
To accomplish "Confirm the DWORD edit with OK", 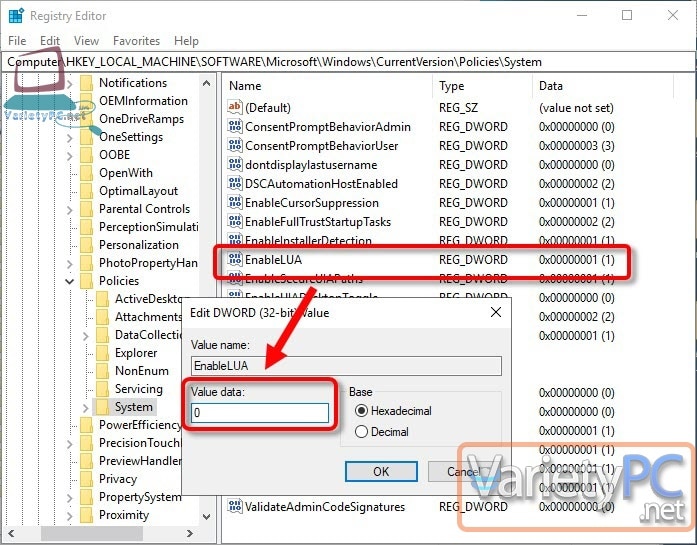I will coord(381,471).
